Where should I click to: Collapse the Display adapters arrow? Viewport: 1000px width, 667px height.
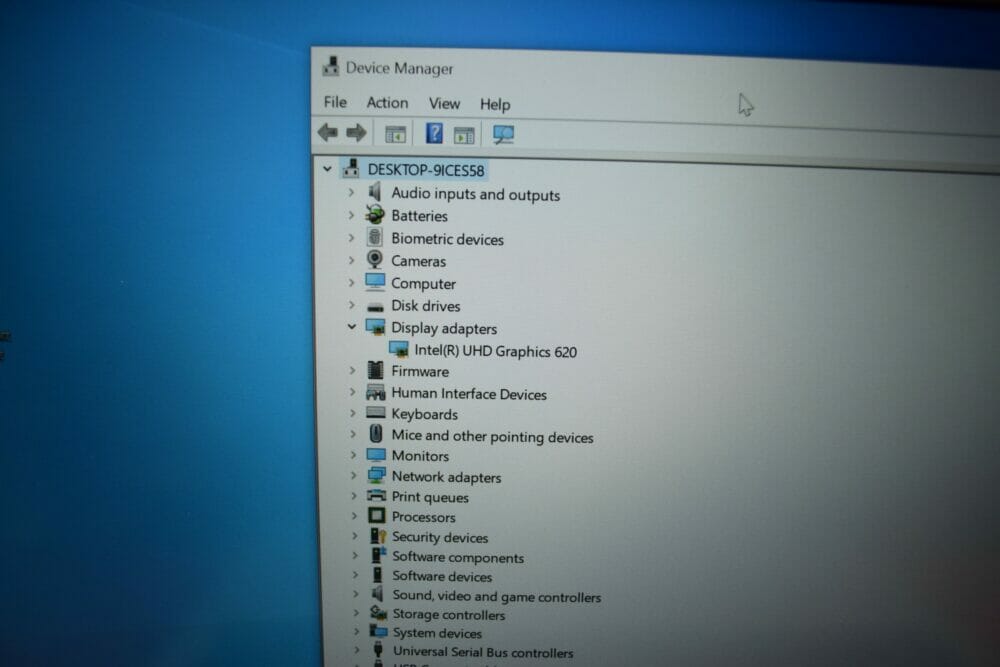tap(351, 326)
